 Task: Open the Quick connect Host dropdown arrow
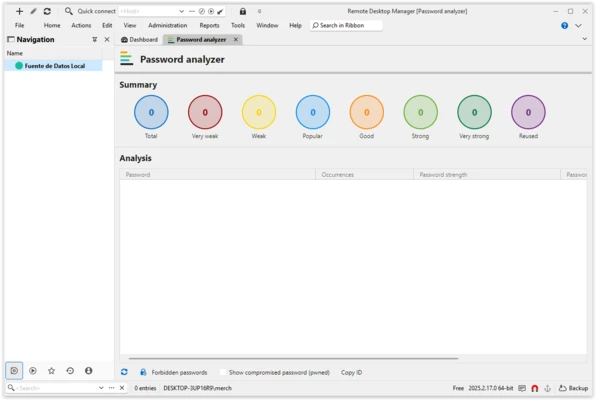pos(181,11)
